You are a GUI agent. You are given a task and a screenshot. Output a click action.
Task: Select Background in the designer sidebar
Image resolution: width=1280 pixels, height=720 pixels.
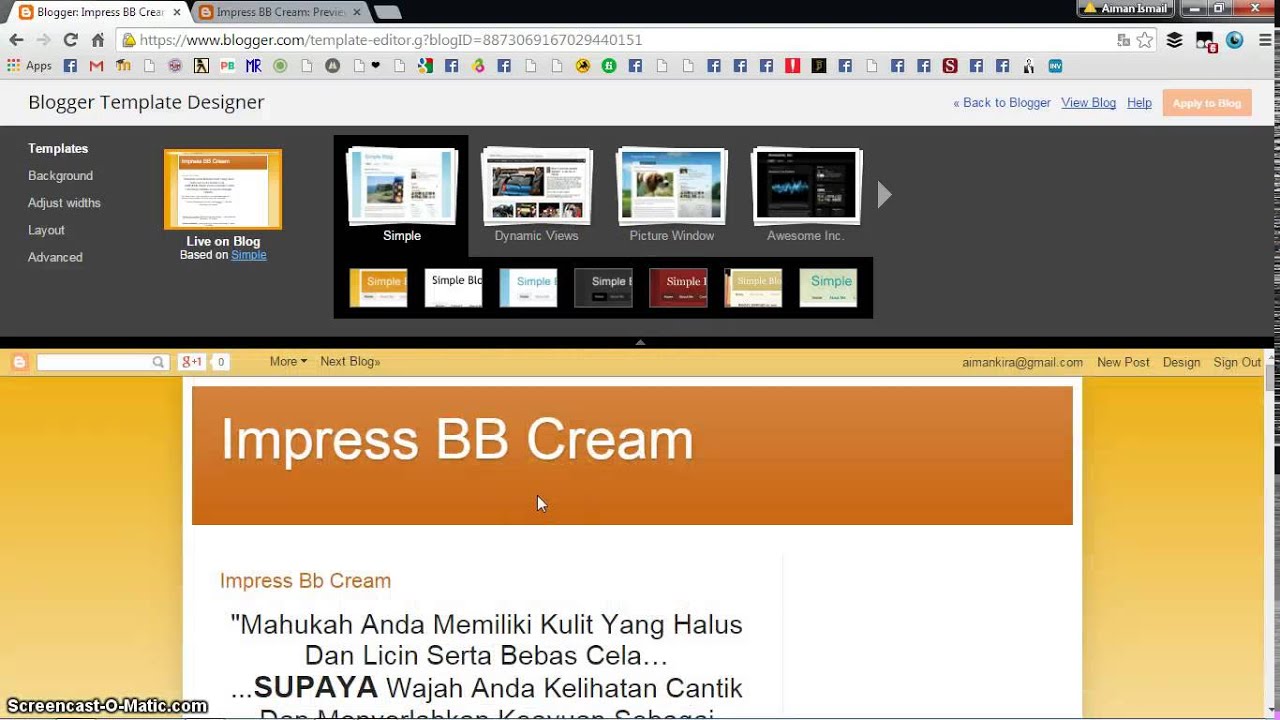tap(60, 175)
